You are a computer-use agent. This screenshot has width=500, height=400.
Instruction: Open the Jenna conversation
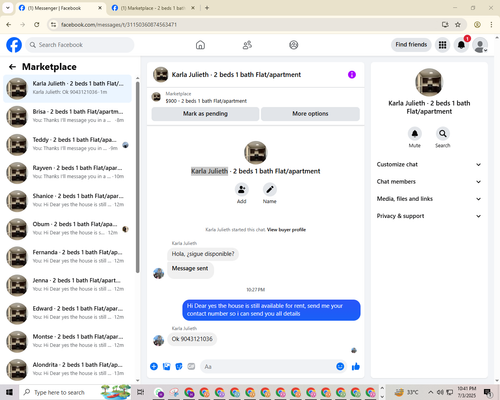tap(68, 285)
